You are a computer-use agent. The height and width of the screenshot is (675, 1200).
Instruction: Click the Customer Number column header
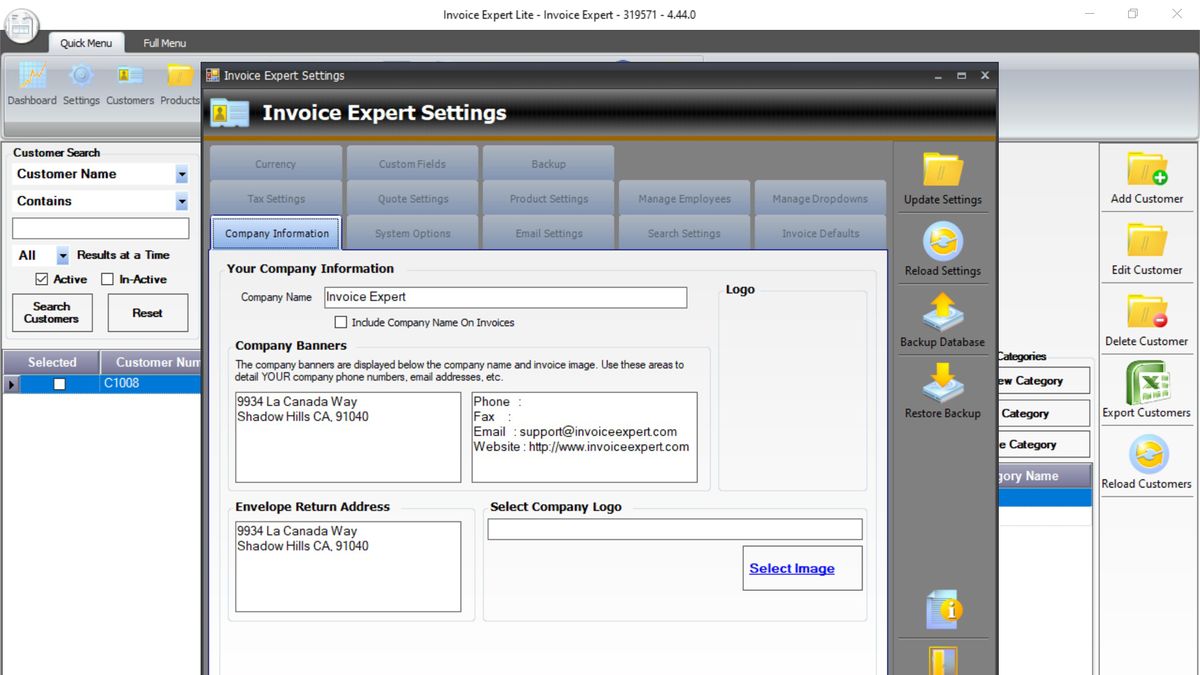(151, 362)
